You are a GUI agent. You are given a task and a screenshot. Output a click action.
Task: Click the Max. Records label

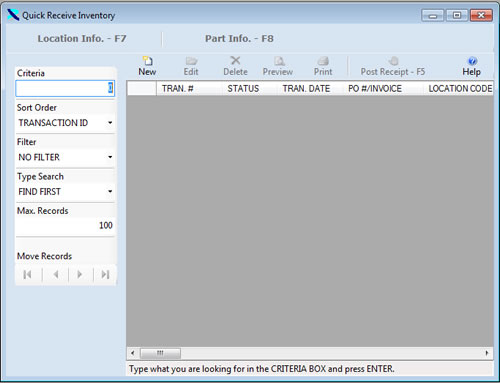click(x=43, y=211)
